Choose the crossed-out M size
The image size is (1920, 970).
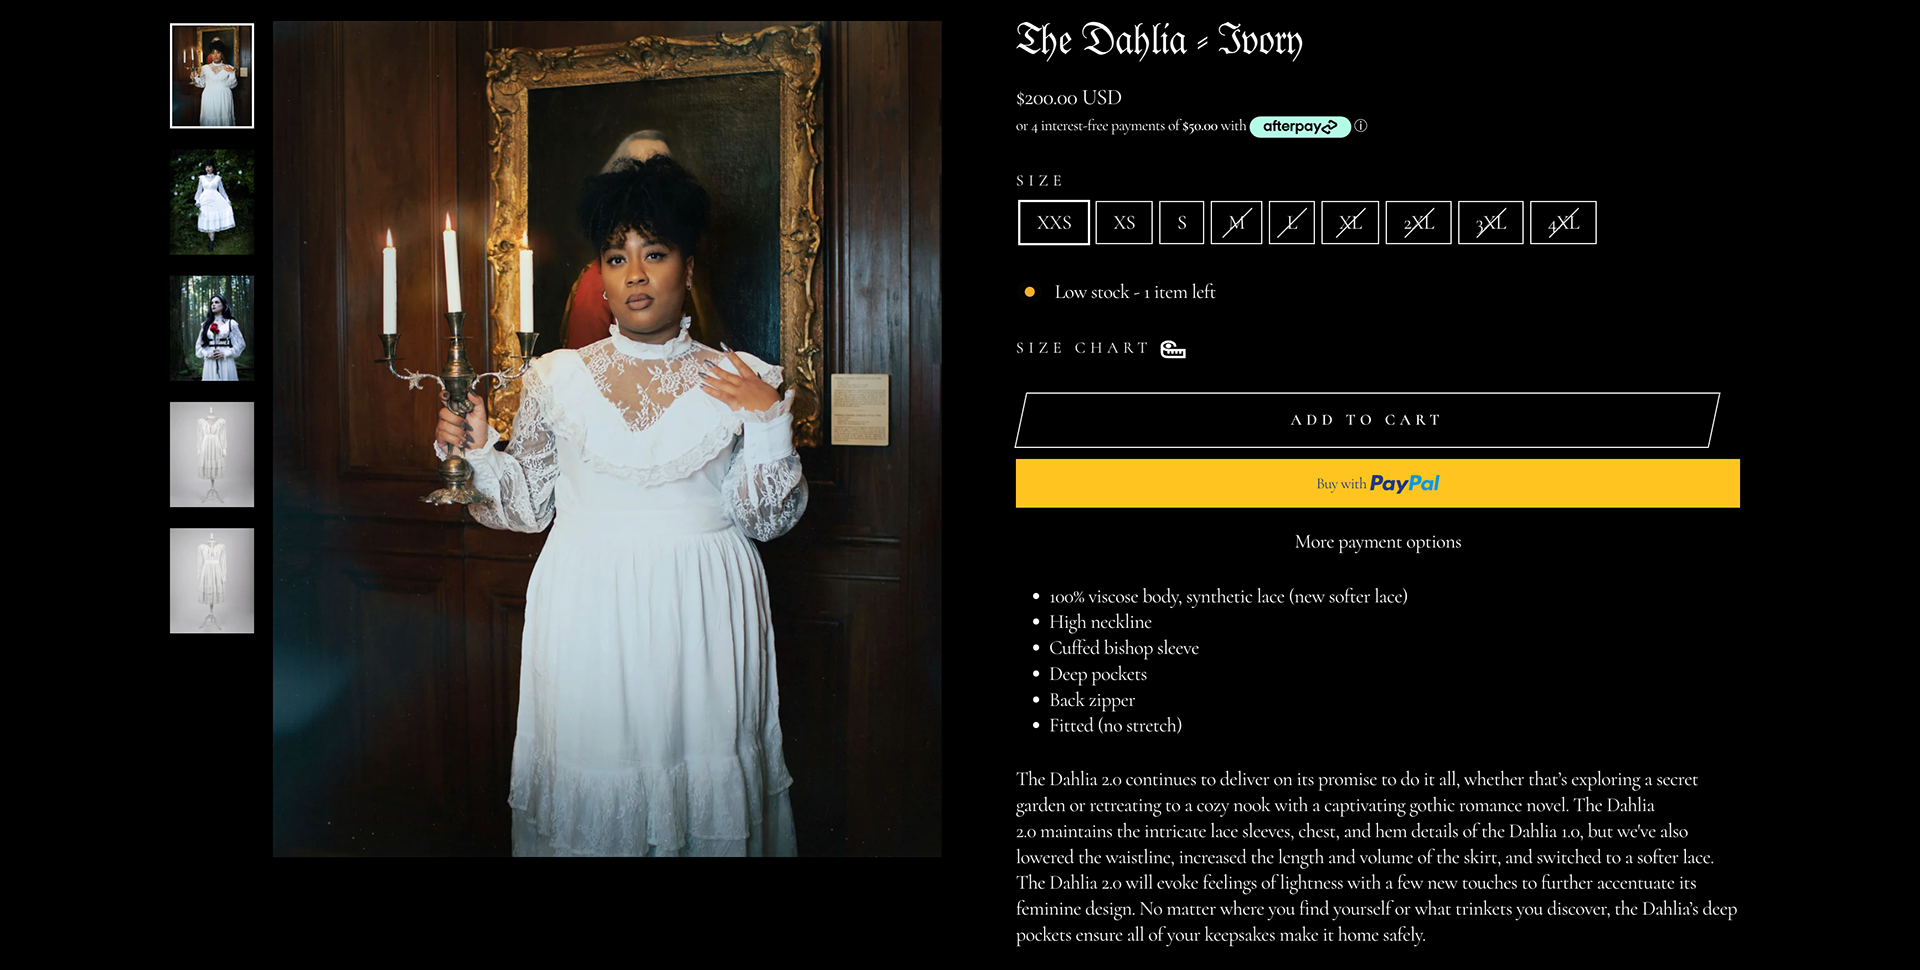(1237, 223)
